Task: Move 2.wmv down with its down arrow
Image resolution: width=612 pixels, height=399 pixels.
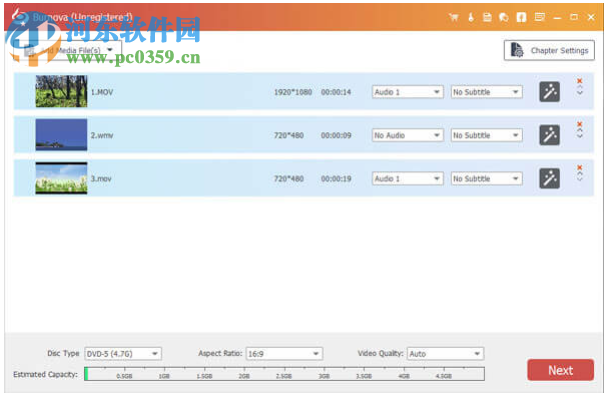Action: point(580,136)
